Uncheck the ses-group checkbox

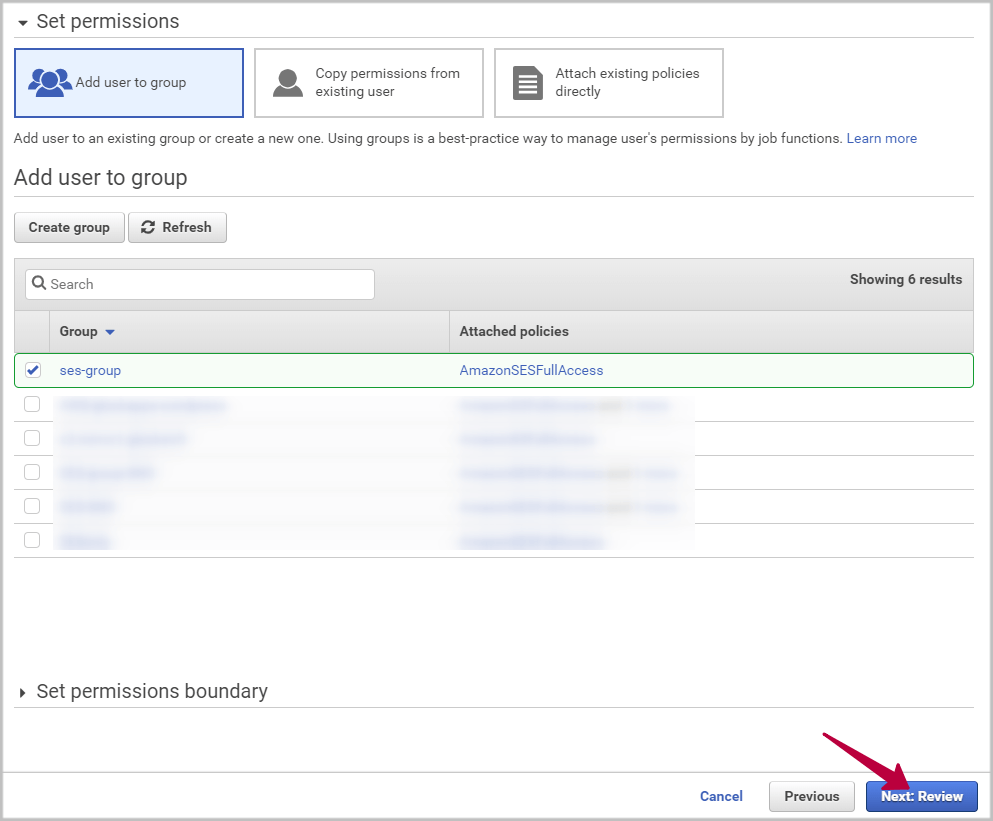coord(32,370)
